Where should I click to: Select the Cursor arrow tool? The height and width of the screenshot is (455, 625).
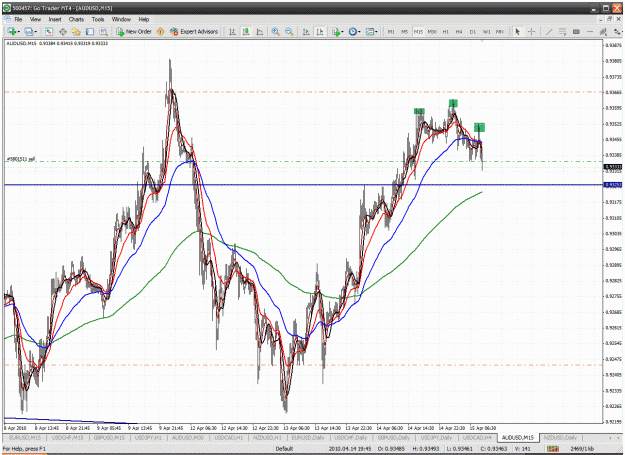point(517,31)
